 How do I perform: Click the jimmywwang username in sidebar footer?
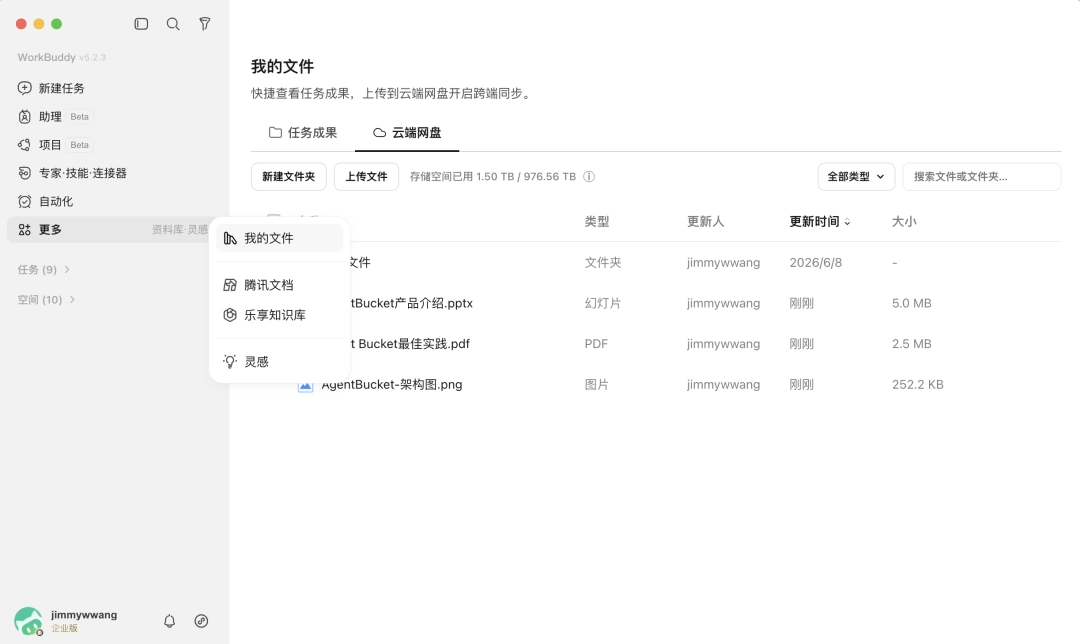click(84, 615)
